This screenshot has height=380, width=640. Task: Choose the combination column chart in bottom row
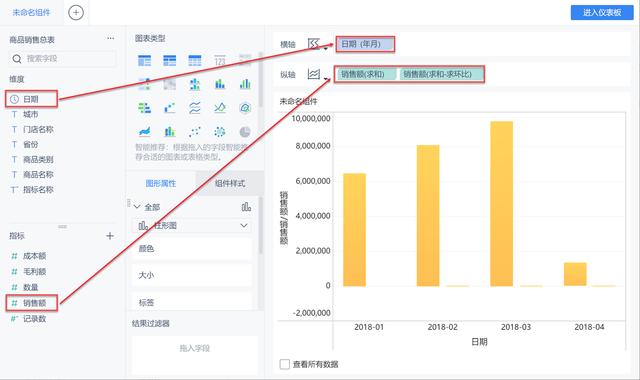tap(169, 131)
